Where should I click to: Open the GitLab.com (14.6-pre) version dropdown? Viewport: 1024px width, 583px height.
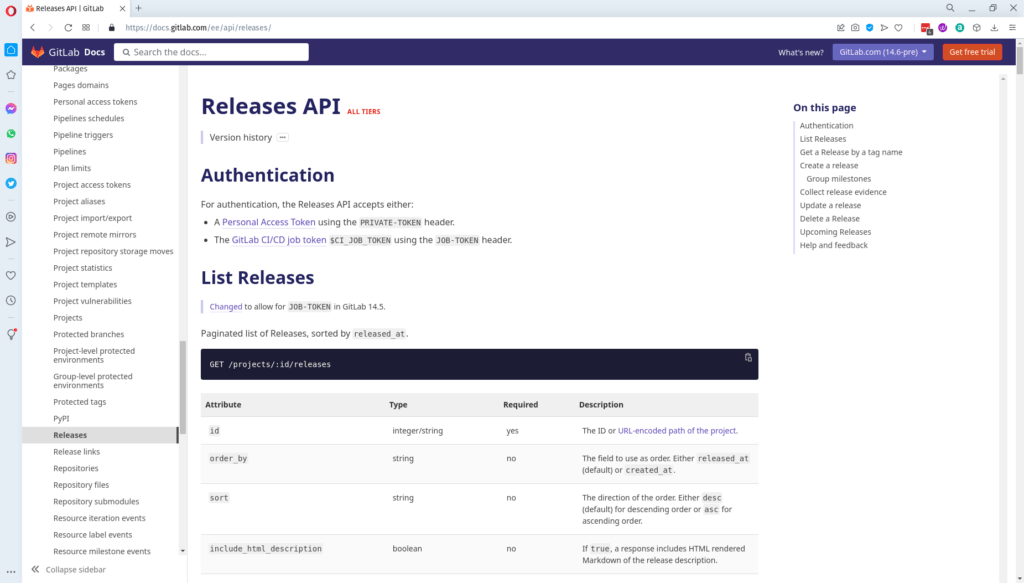[x=882, y=52]
